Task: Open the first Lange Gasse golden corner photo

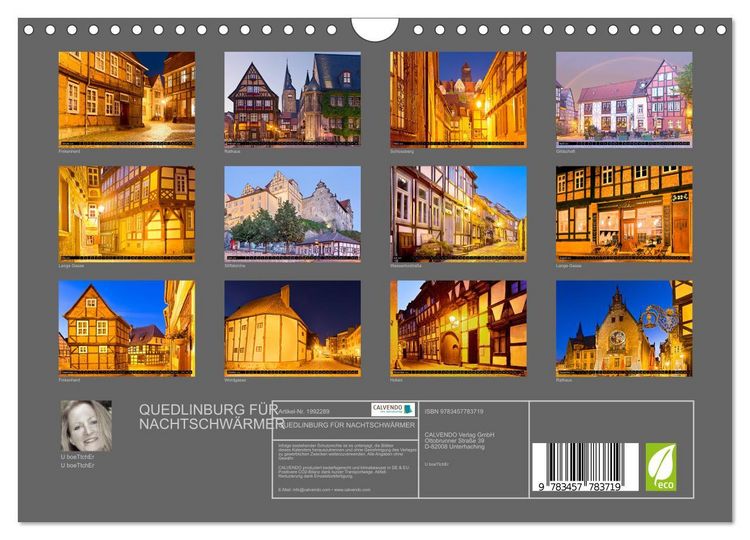Action: (x=127, y=214)
